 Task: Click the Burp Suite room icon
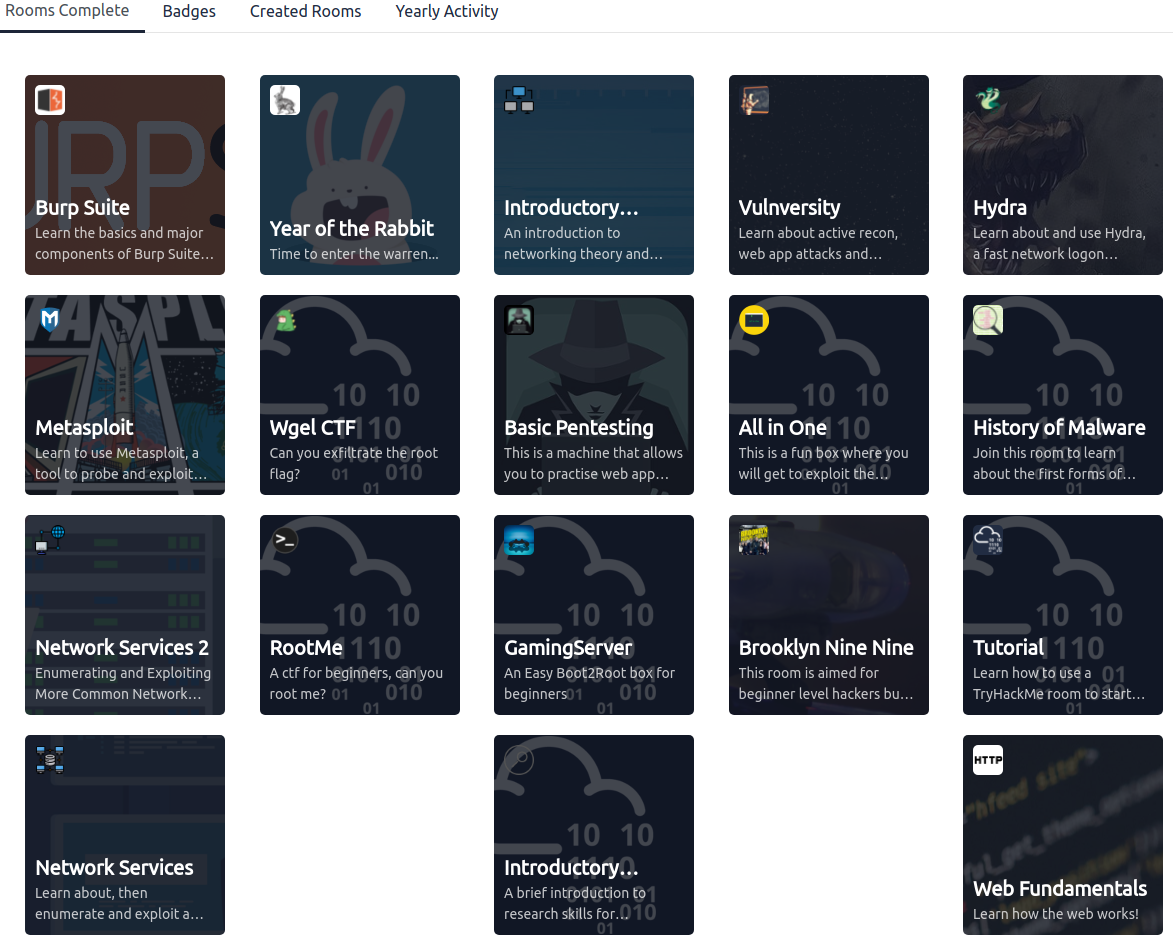pos(50,100)
